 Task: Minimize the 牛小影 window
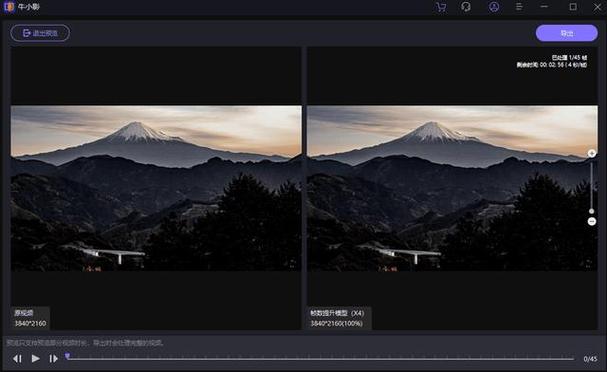pos(544,7)
